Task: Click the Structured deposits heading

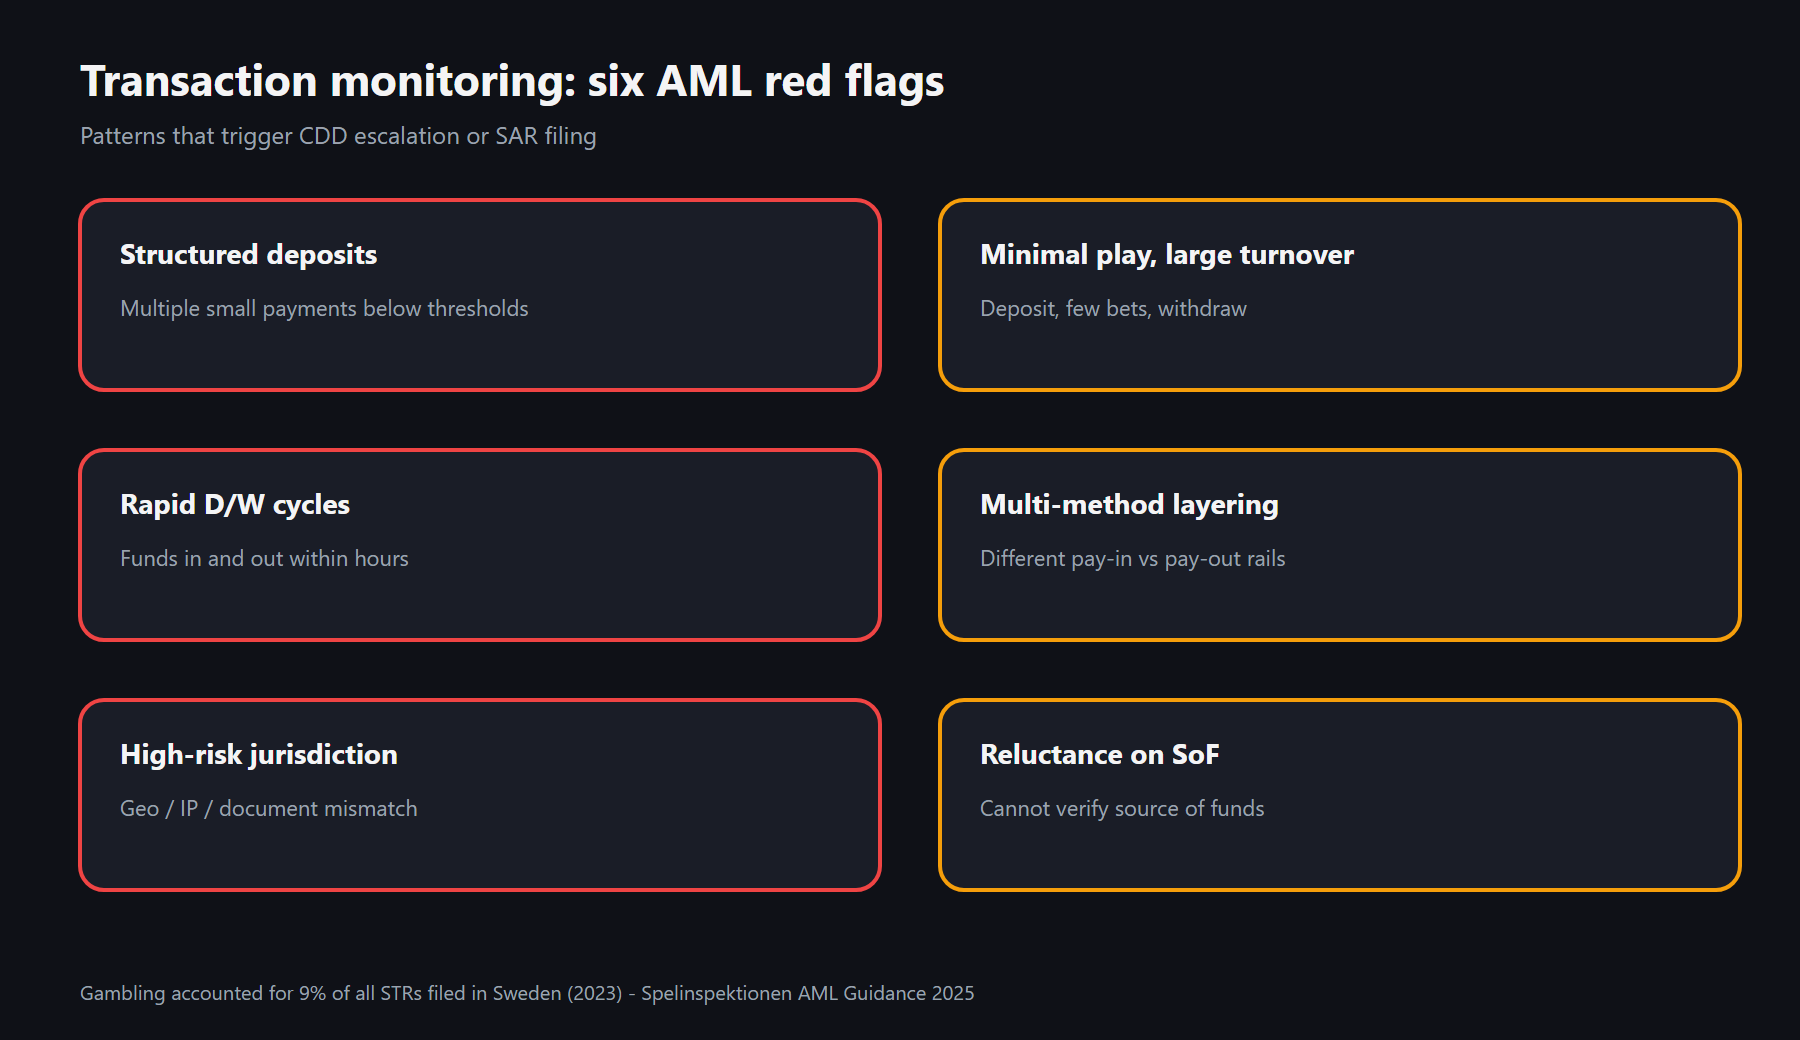Action: (x=249, y=255)
